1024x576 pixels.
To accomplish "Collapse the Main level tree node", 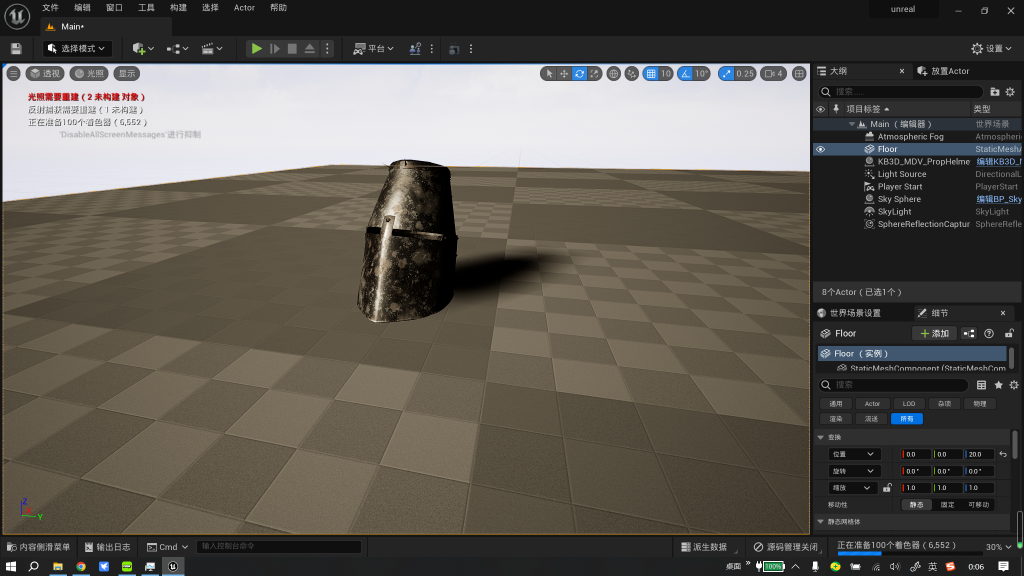I will click(852, 124).
